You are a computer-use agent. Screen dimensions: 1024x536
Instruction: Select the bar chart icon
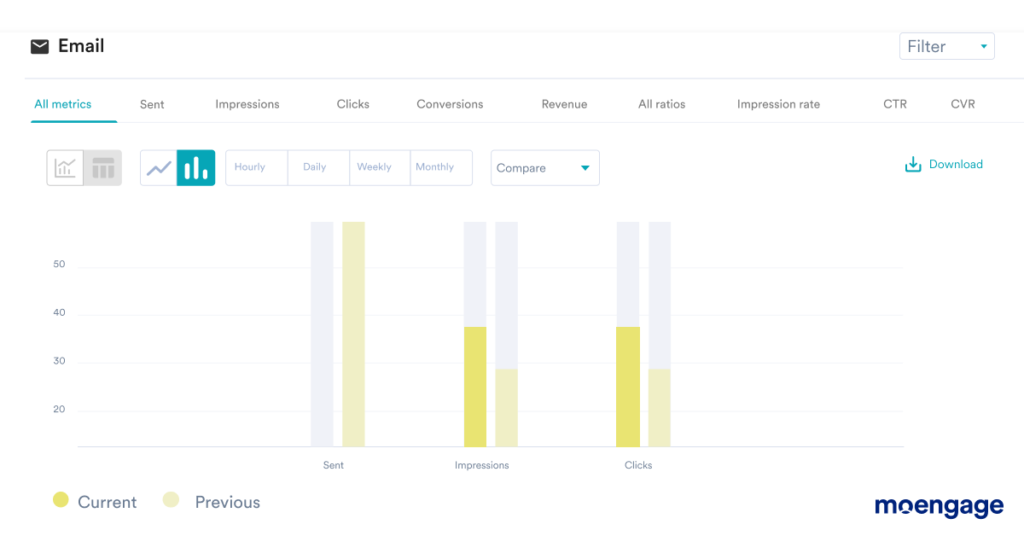click(196, 168)
